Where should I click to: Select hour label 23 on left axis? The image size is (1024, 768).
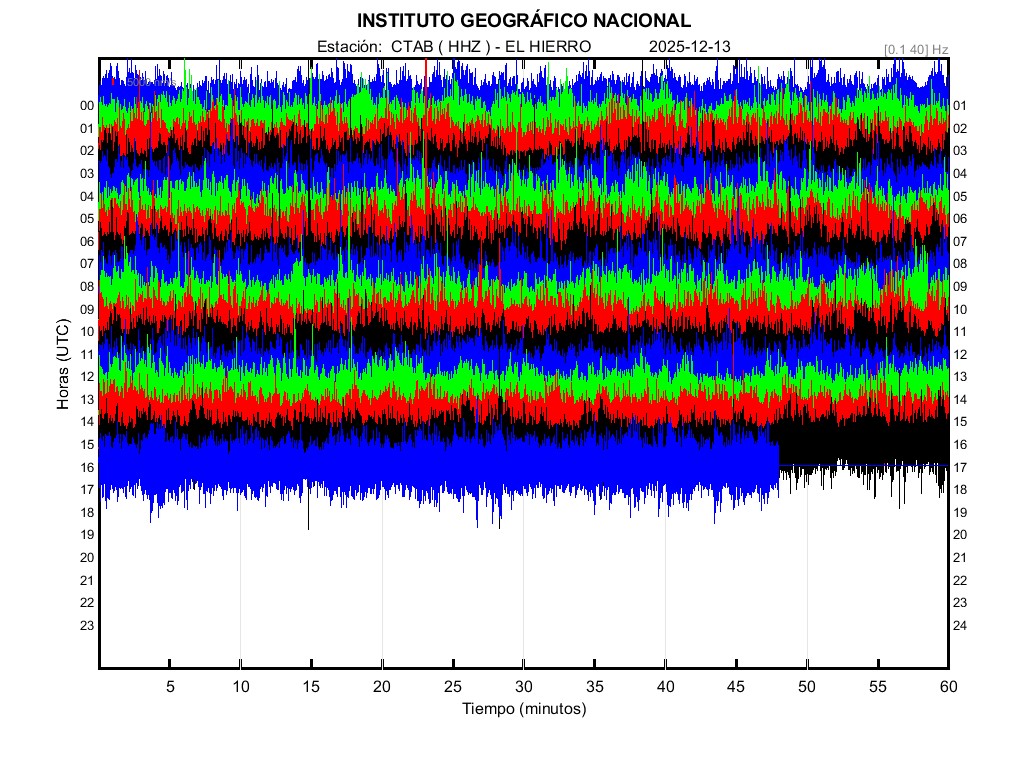87,626
